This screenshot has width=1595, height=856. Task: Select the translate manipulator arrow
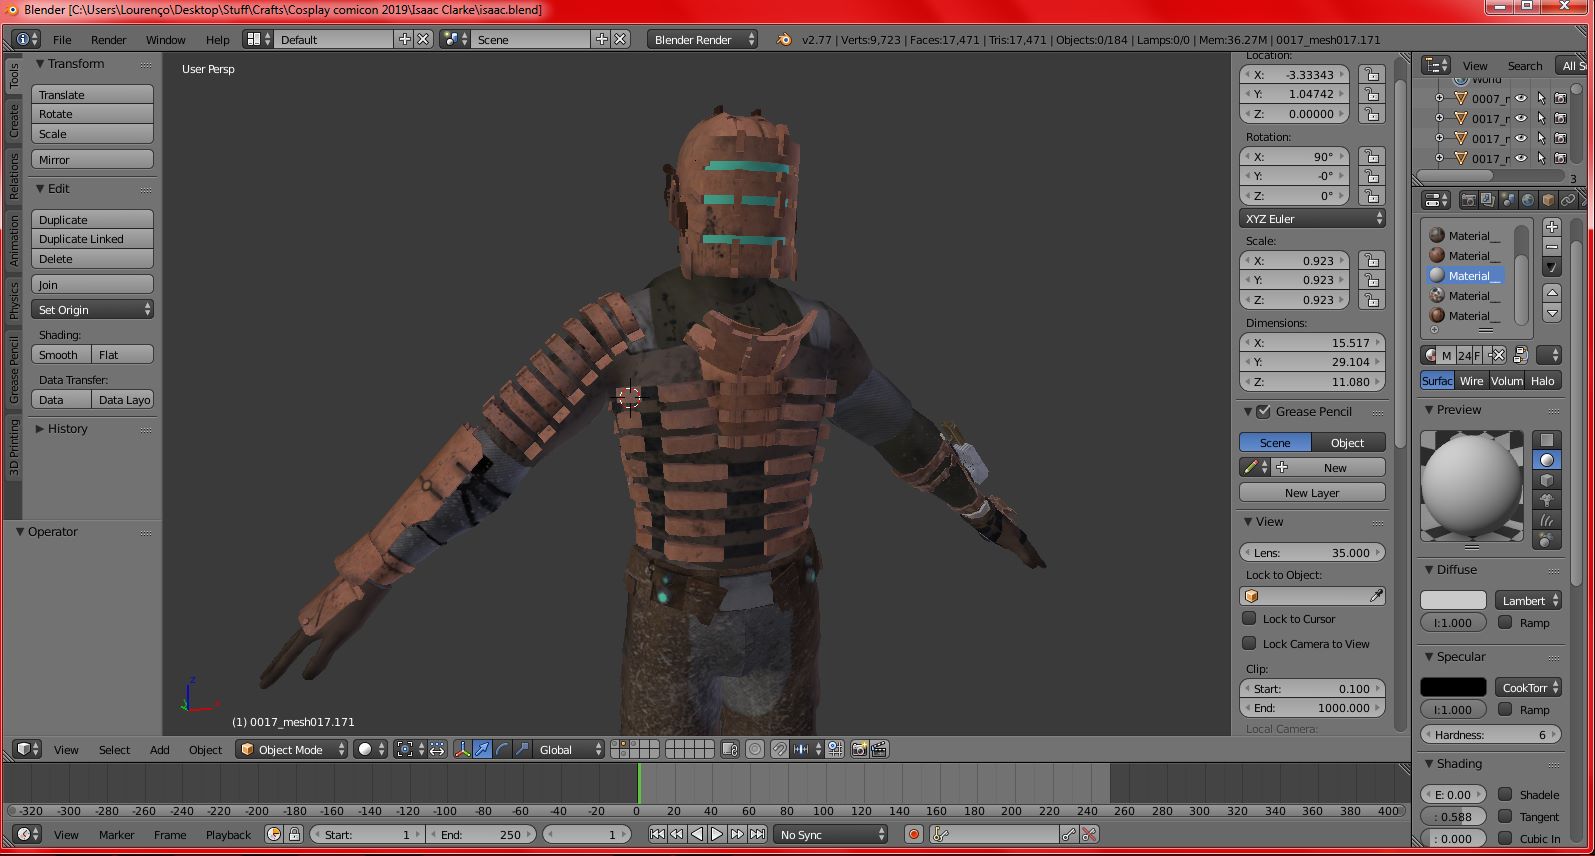(482, 749)
